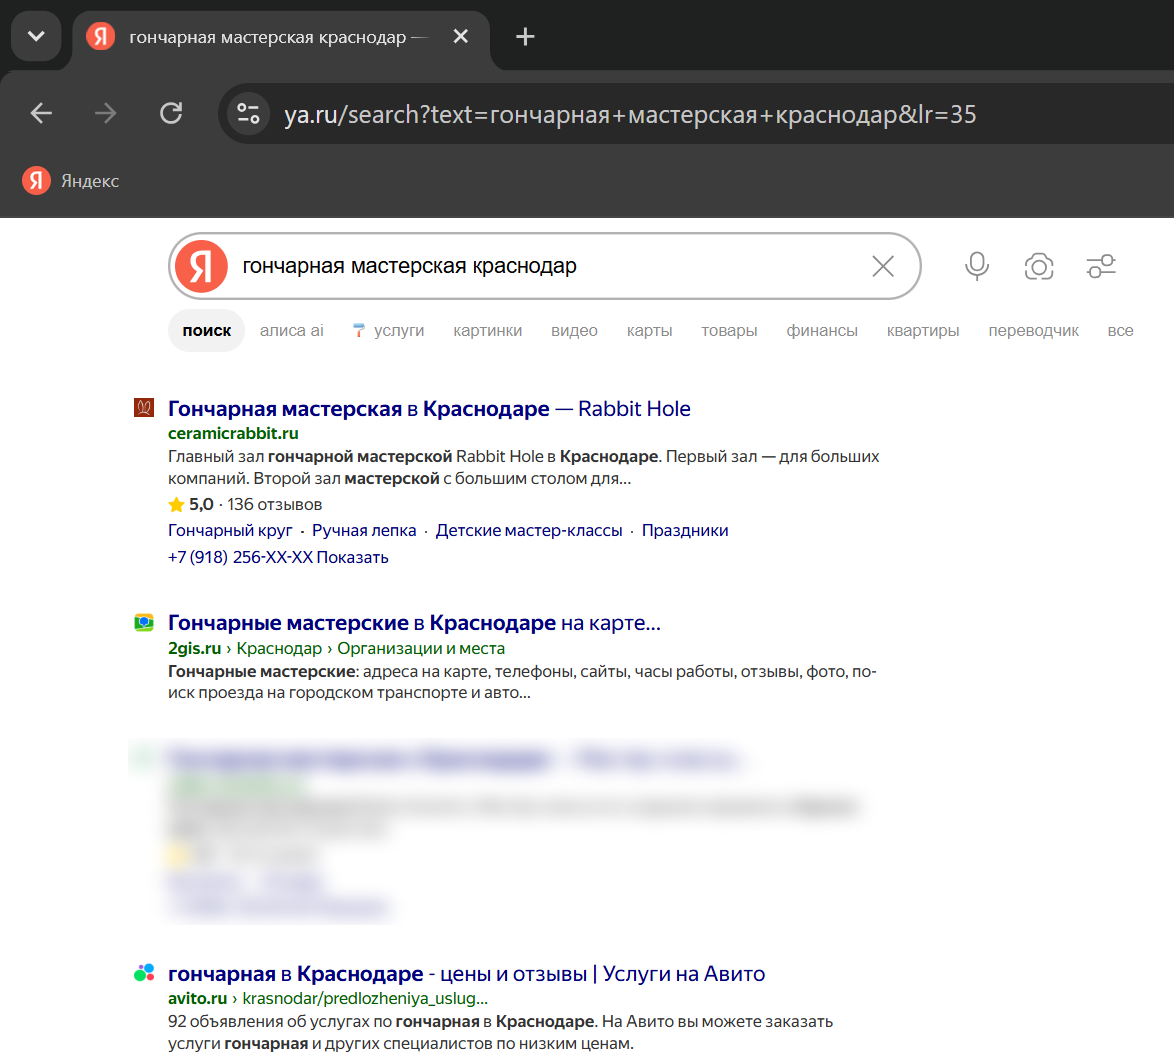Image resolution: width=1174 pixels, height=1055 pixels.
Task: Clear the search query with X
Action: [883, 266]
